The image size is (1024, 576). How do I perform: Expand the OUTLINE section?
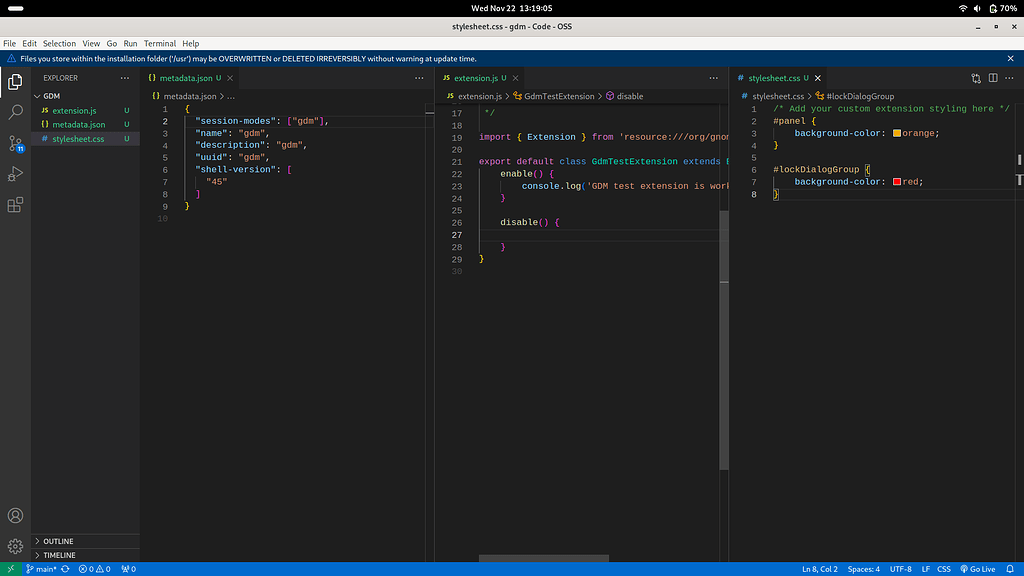[58, 541]
